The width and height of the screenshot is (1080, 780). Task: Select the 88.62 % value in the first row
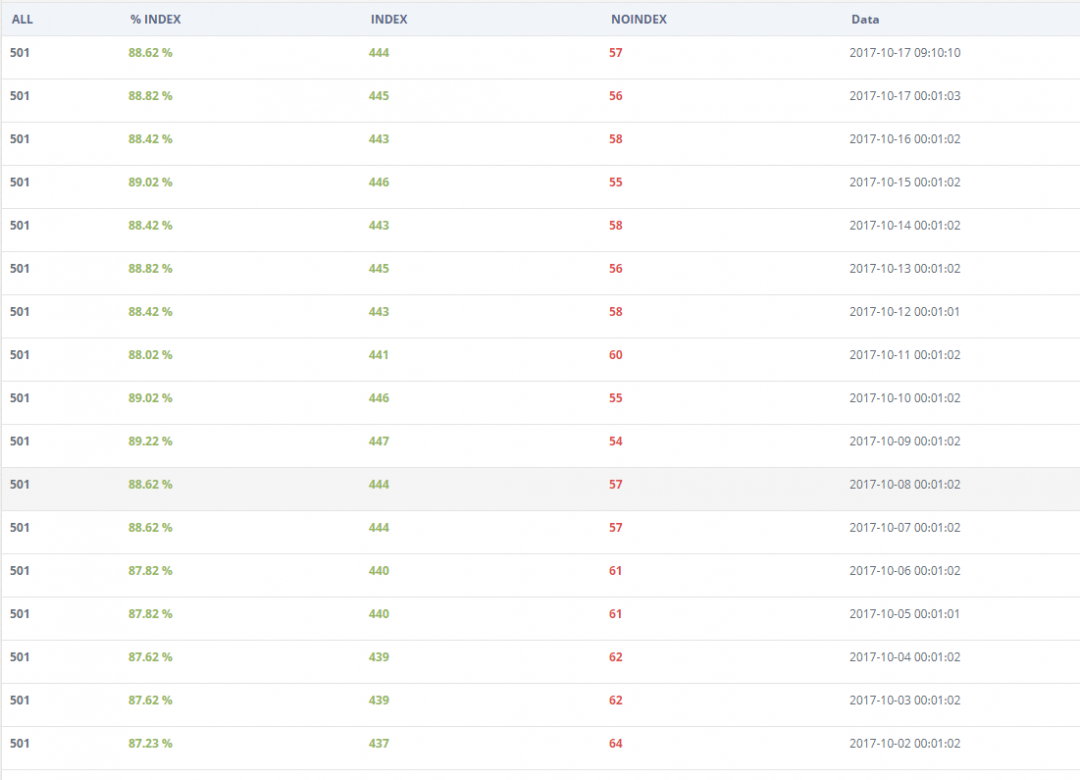tap(150, 53)
